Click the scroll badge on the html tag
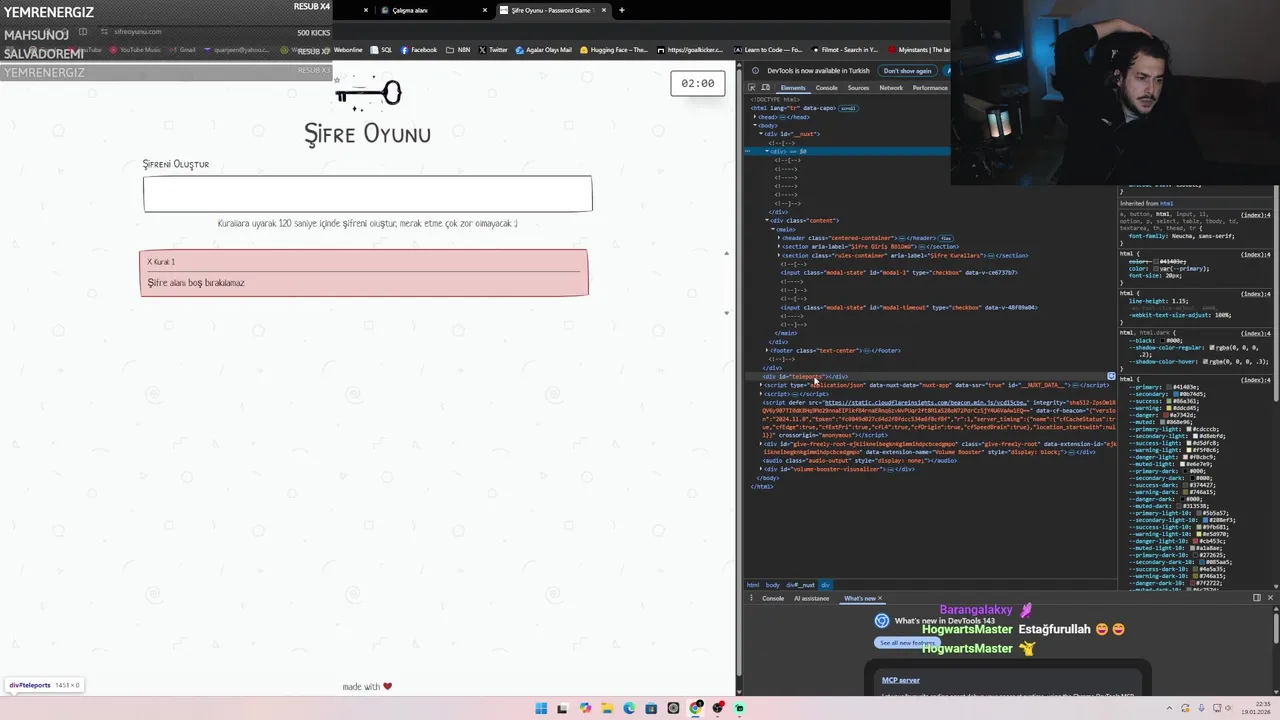The height and width of the screenshot is (720, 1280). [x=847, y=108]
